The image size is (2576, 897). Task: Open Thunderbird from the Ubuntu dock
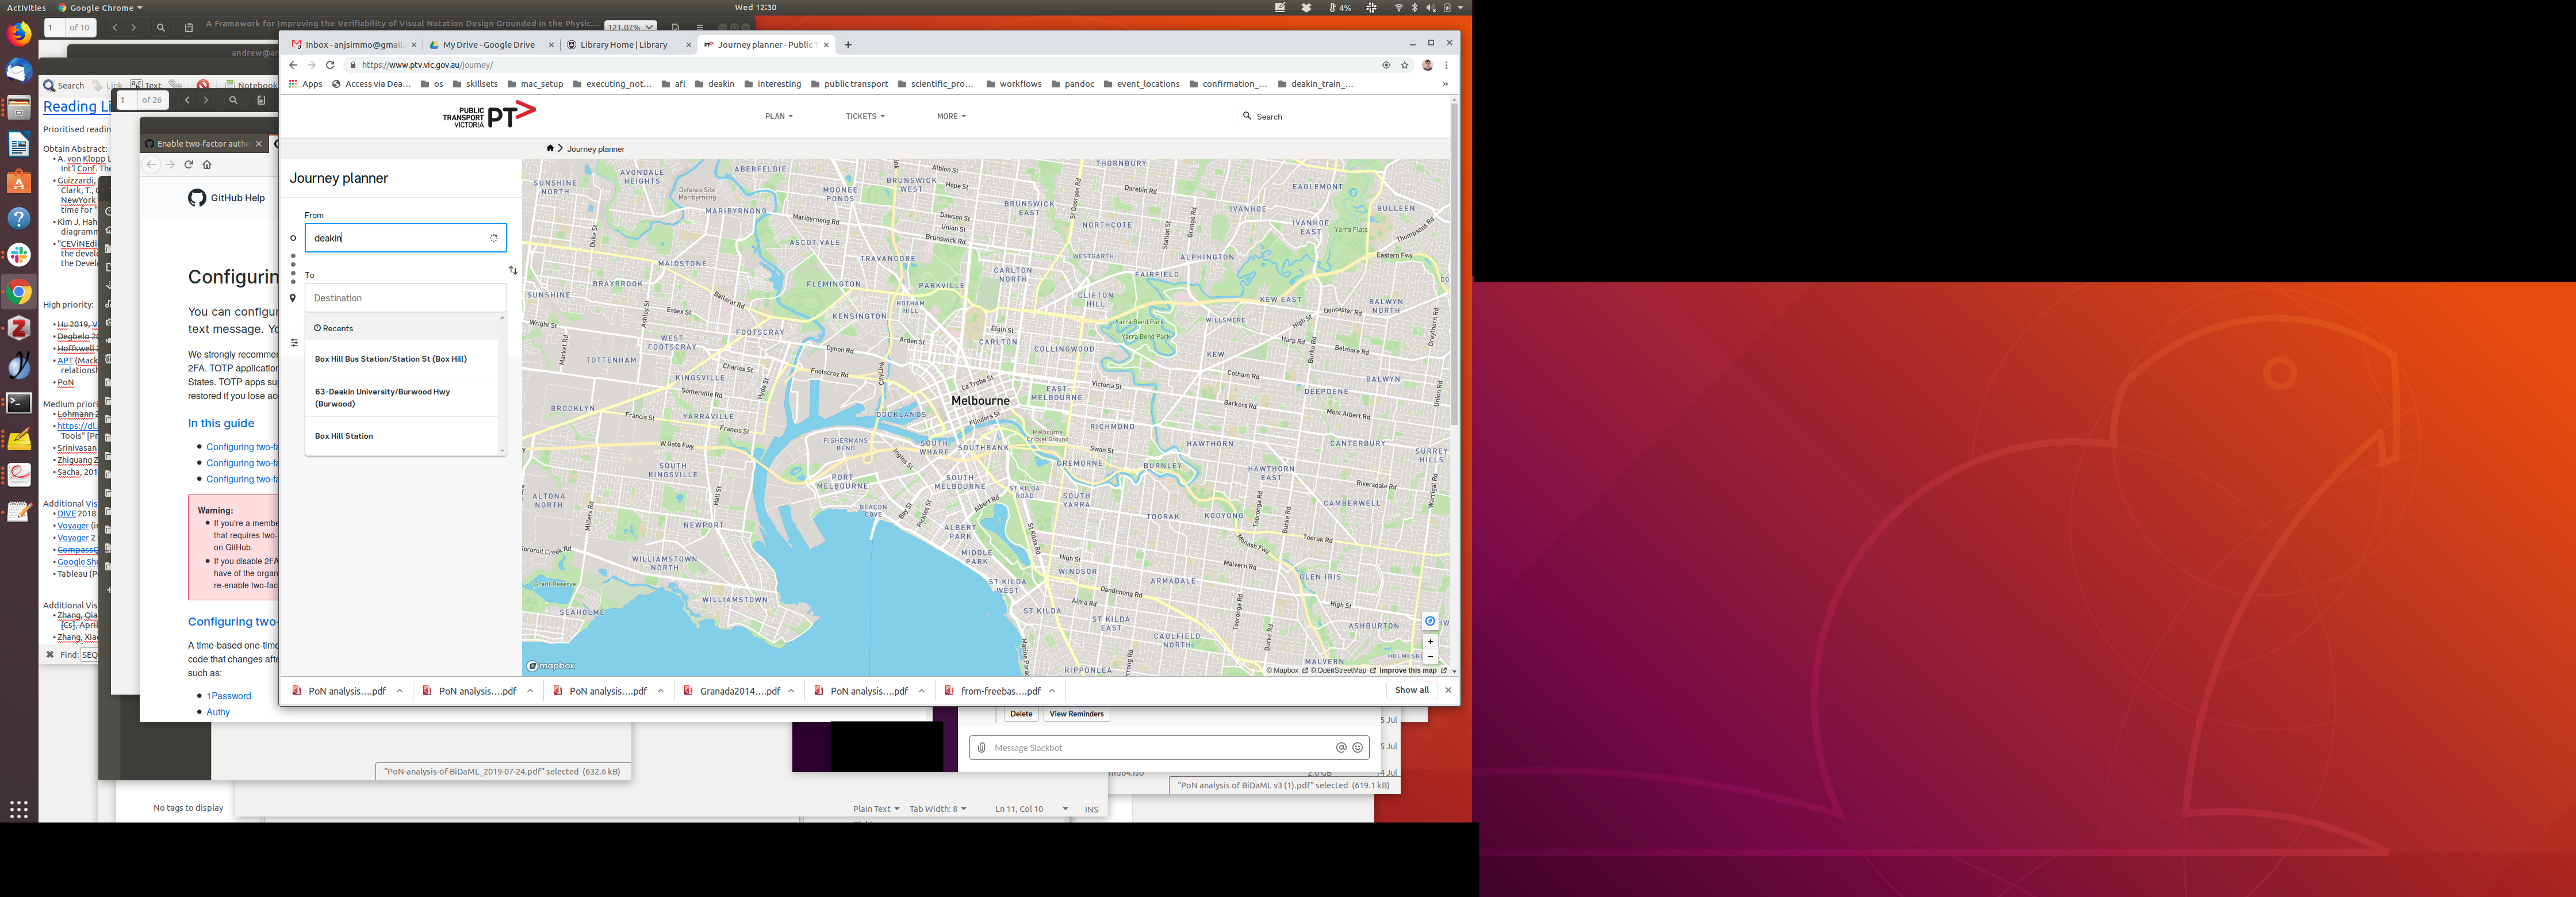coord(19,70)
